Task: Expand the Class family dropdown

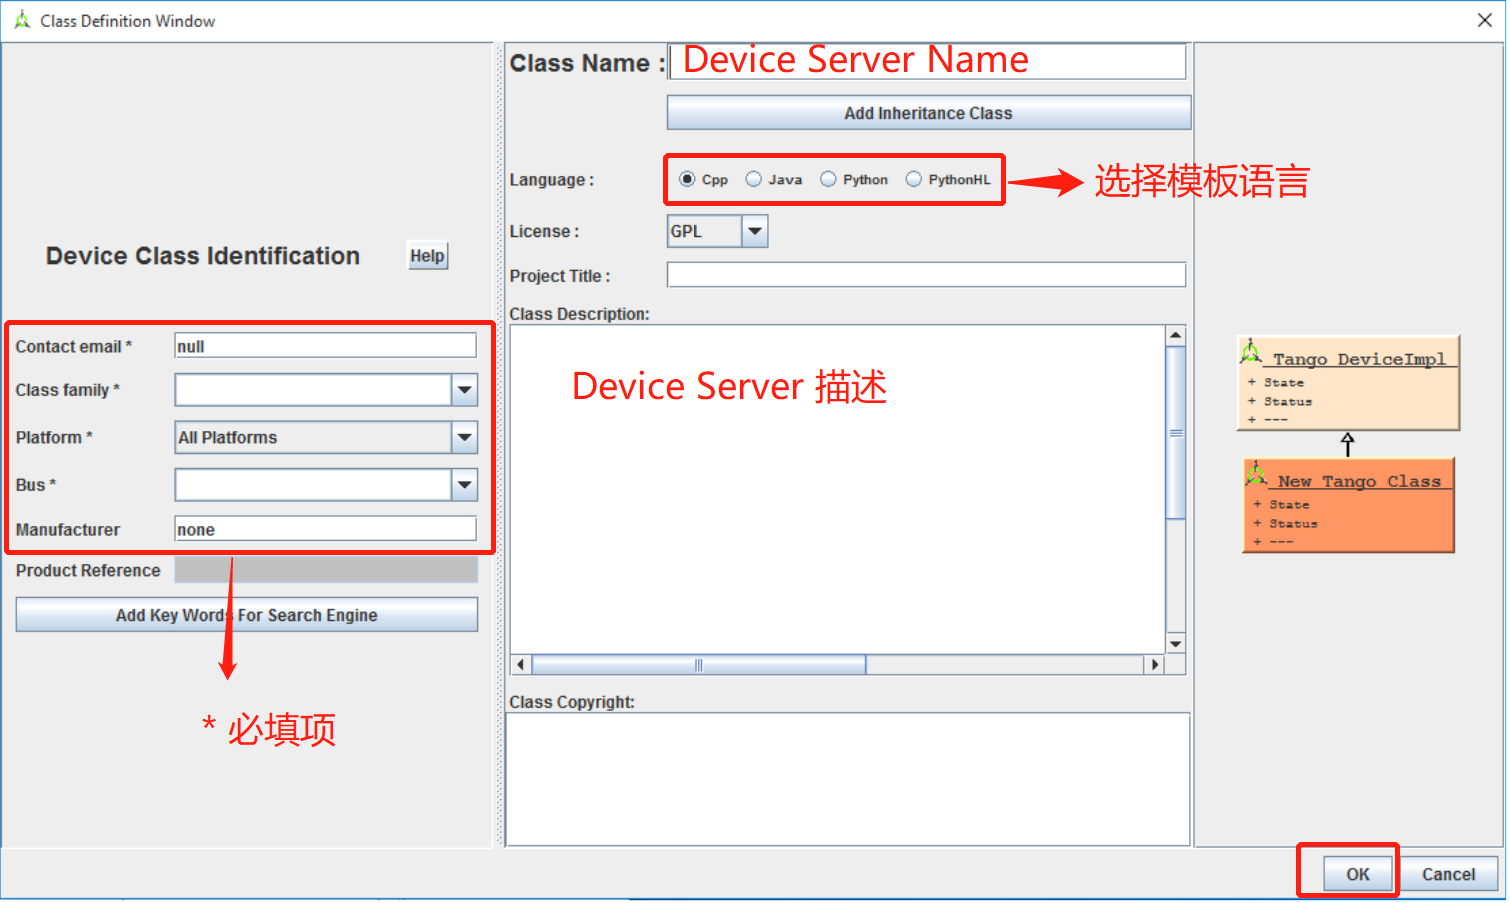Action: point(464,390)
